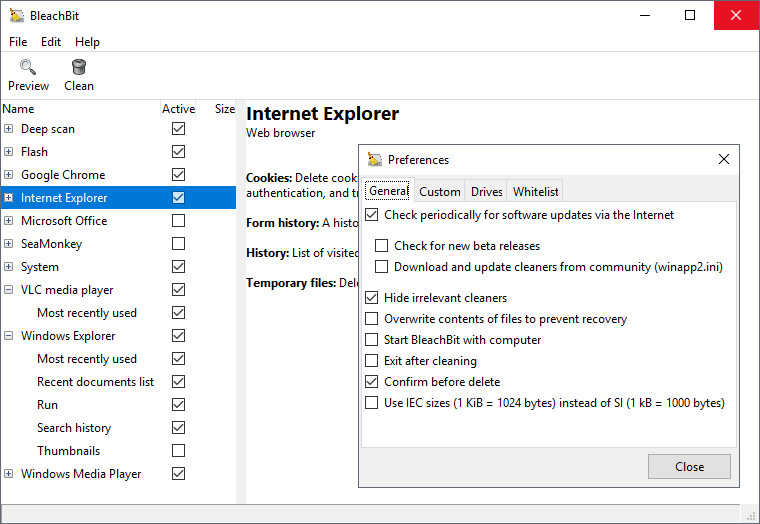
Task: Click the Close button in Preferences
Action: click(689, 466)
